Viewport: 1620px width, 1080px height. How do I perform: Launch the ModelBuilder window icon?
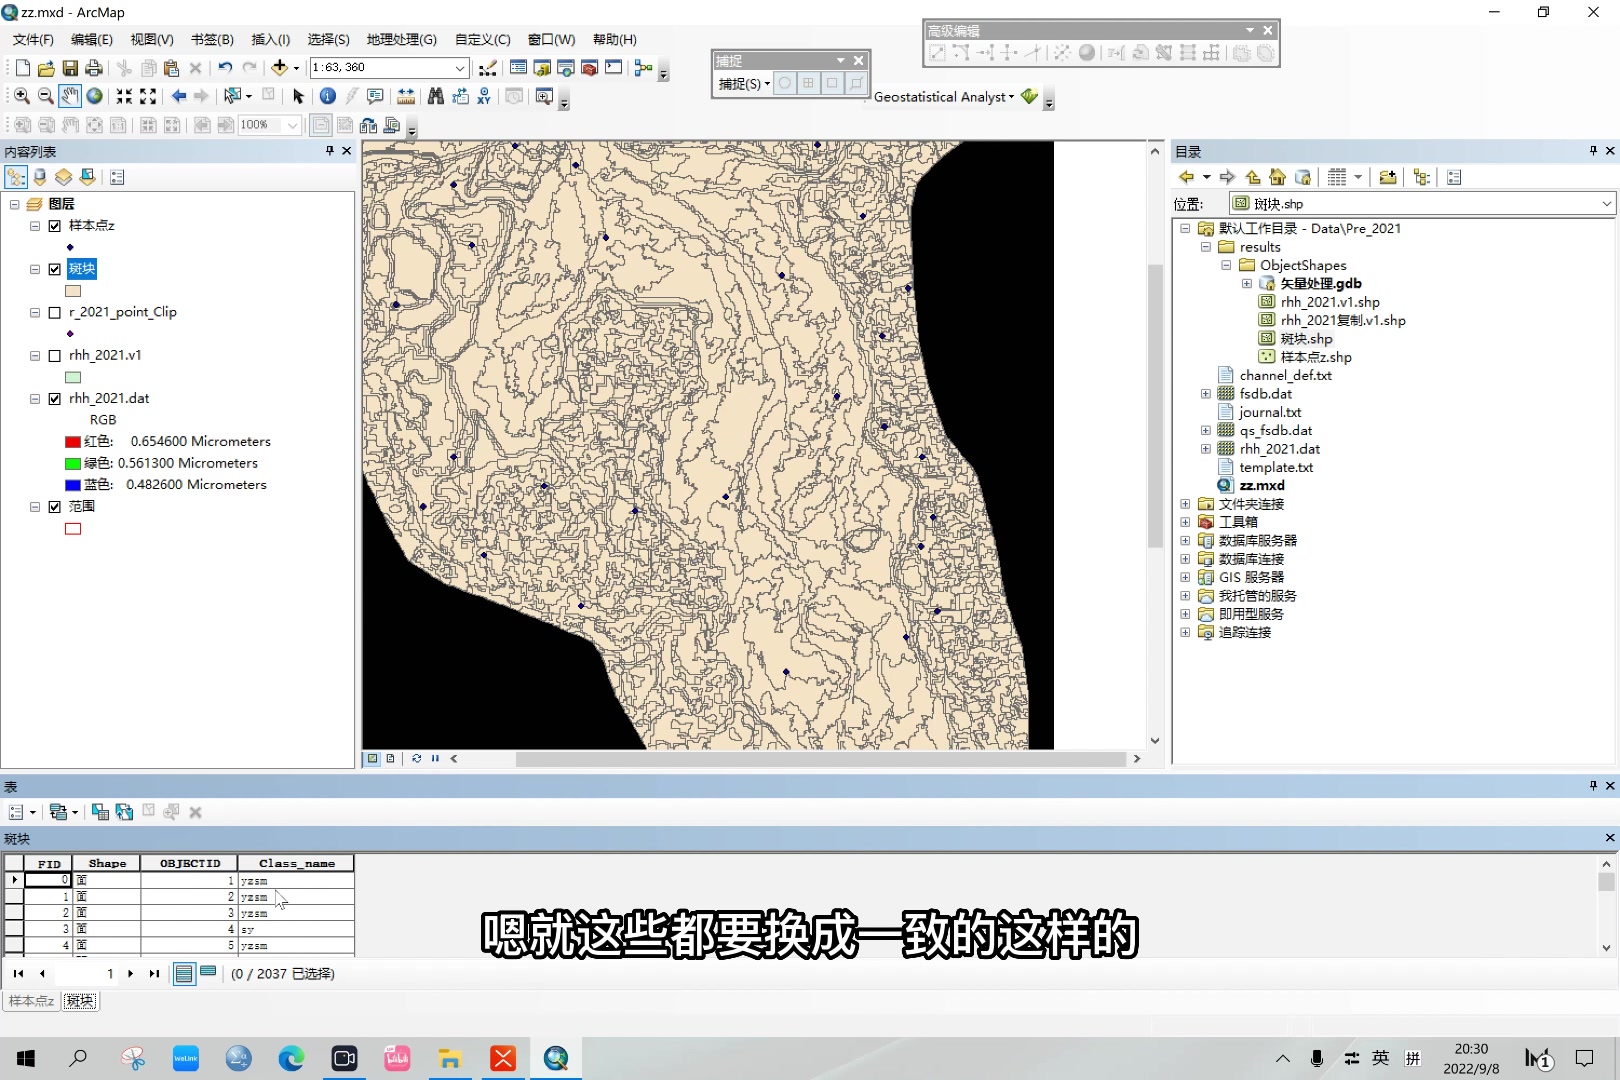pos(644,68)
